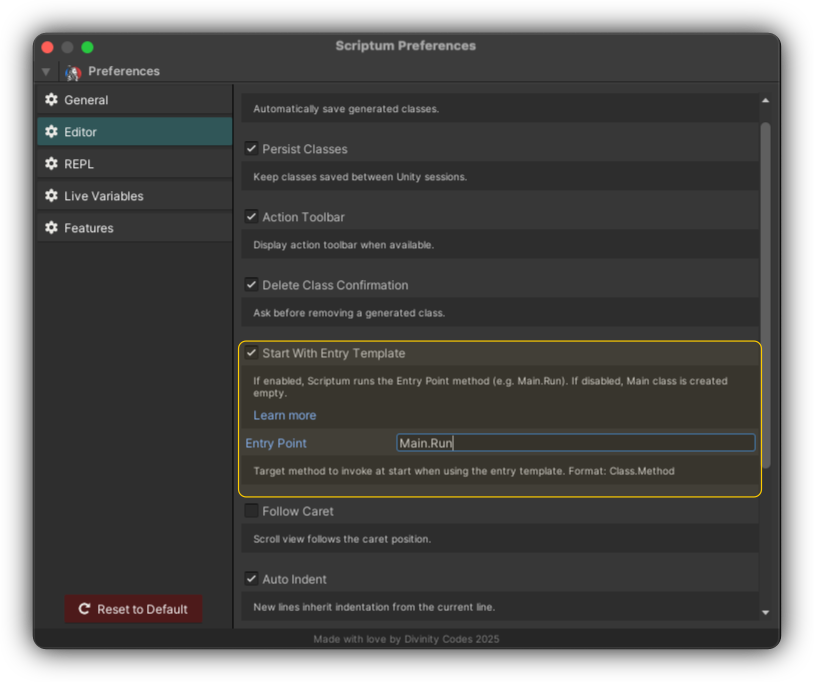This screenshot has width=814, height=682.
Task: Click the gear icon next to Editor
Action: coord(51,132)
